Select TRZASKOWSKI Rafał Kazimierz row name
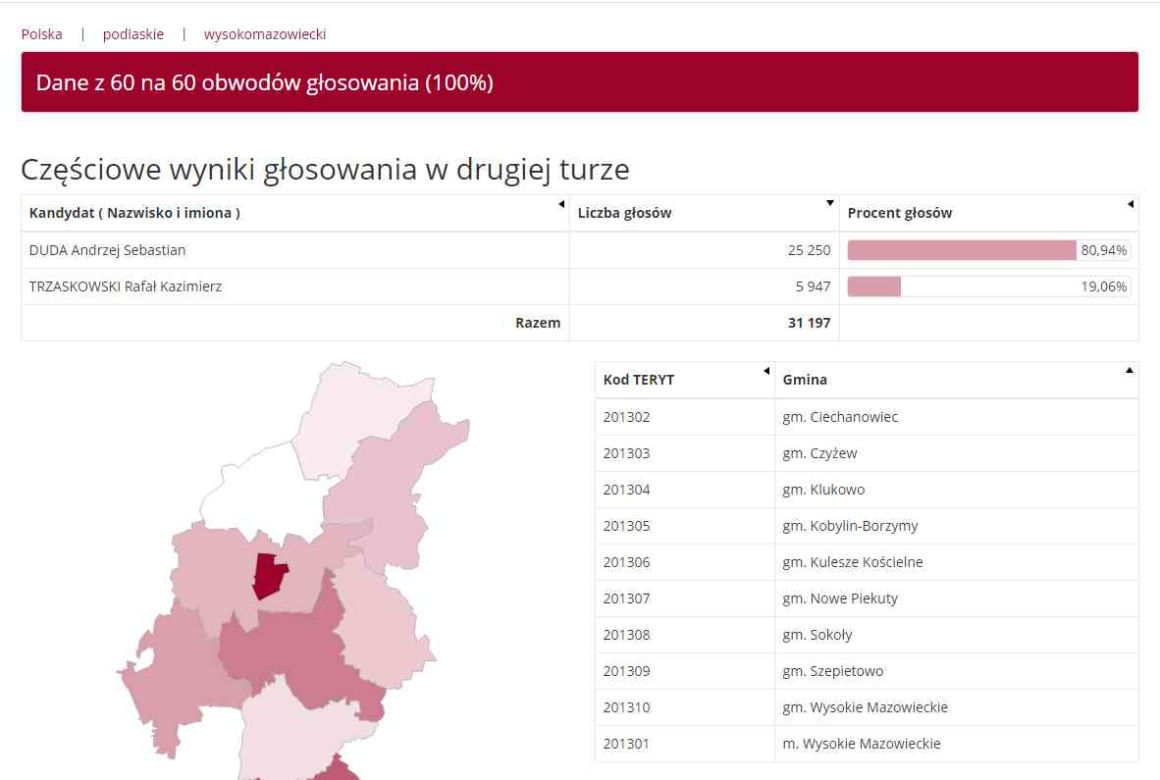This screenshot has width=1160, height=780. (x=125, y=286)
